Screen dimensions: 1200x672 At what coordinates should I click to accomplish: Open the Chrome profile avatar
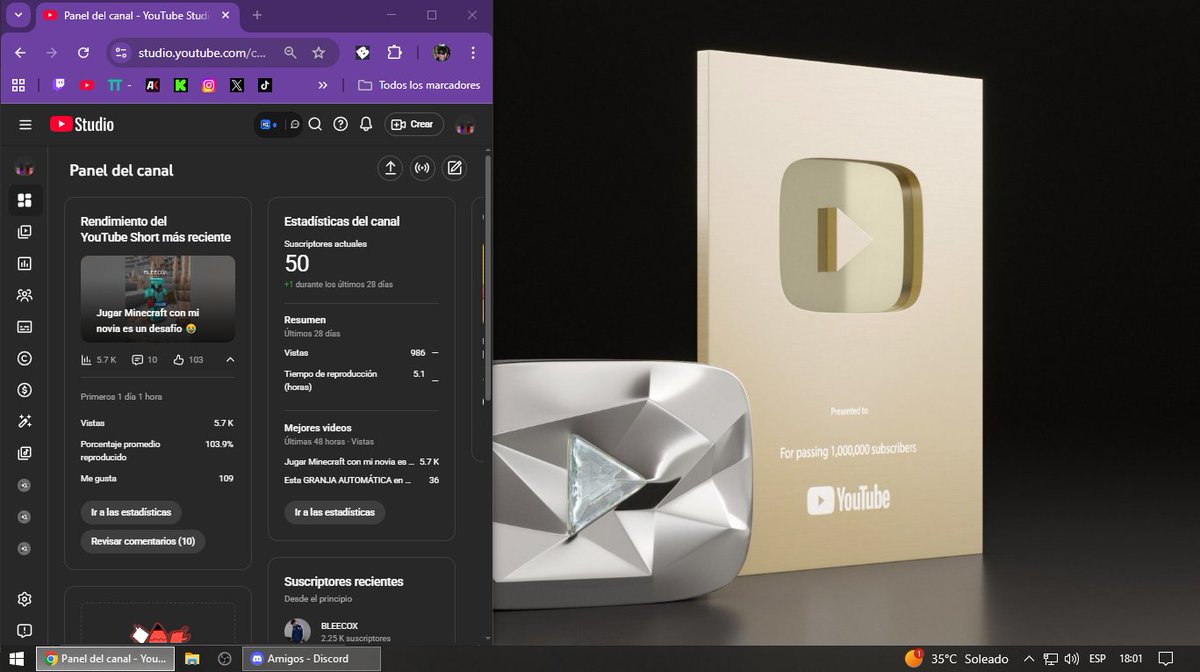(441, 53)
